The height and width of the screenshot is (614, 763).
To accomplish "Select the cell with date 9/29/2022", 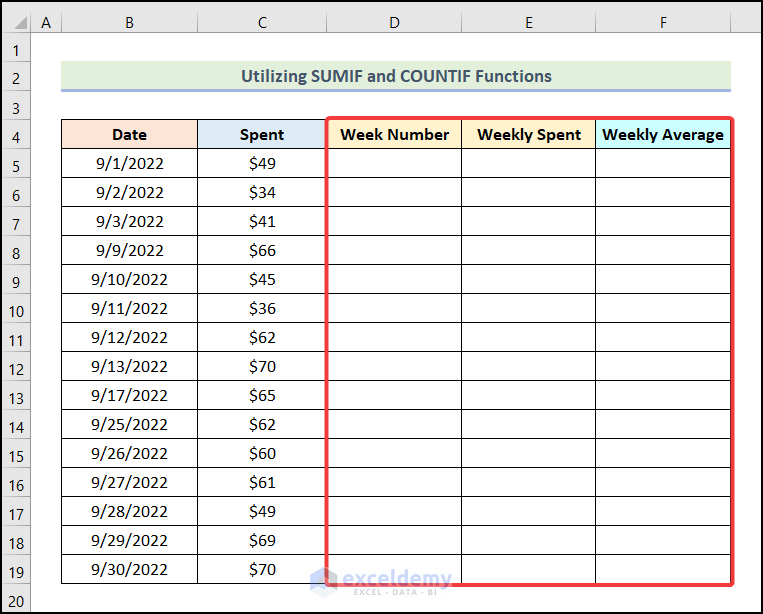I will [129, 540].
